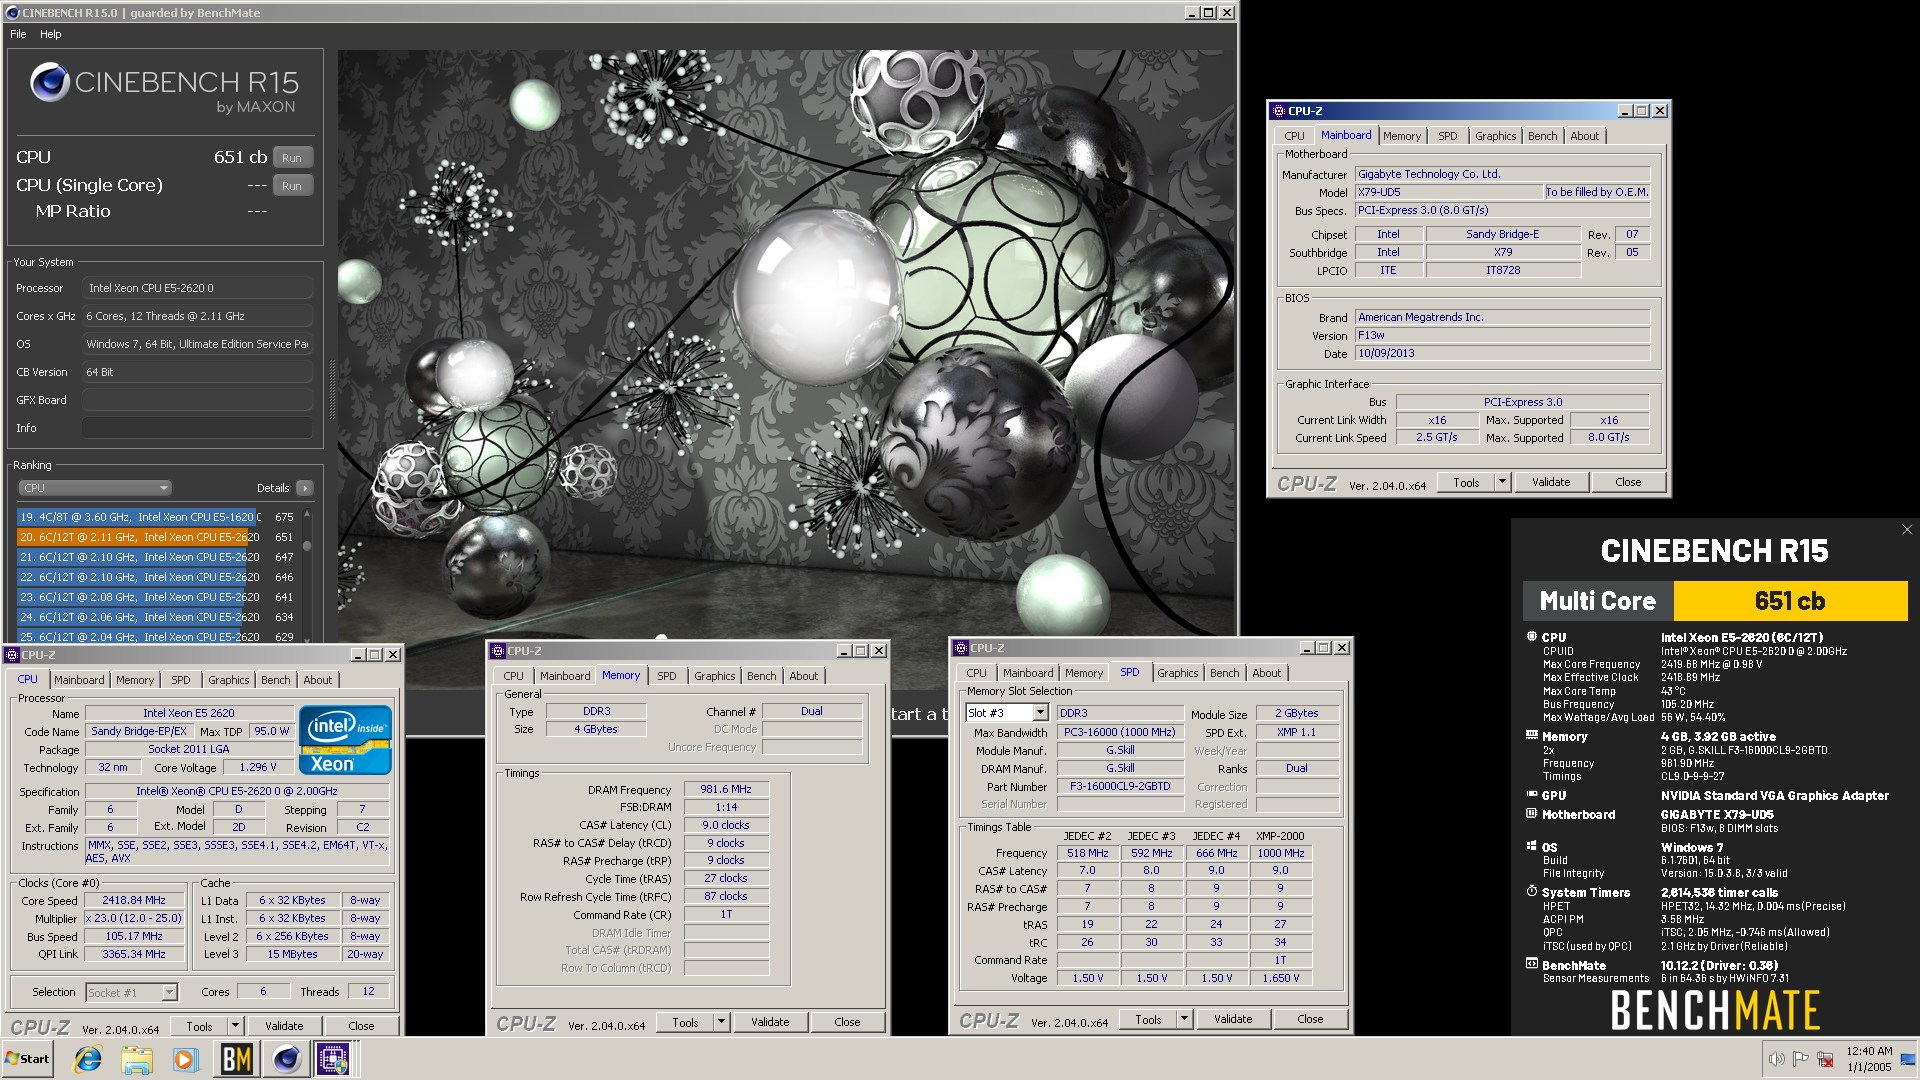Viewport: 1920px width, 1080px height.
Task: Click Validate in Mainboard CPU-Z window
Action: 1551,482
